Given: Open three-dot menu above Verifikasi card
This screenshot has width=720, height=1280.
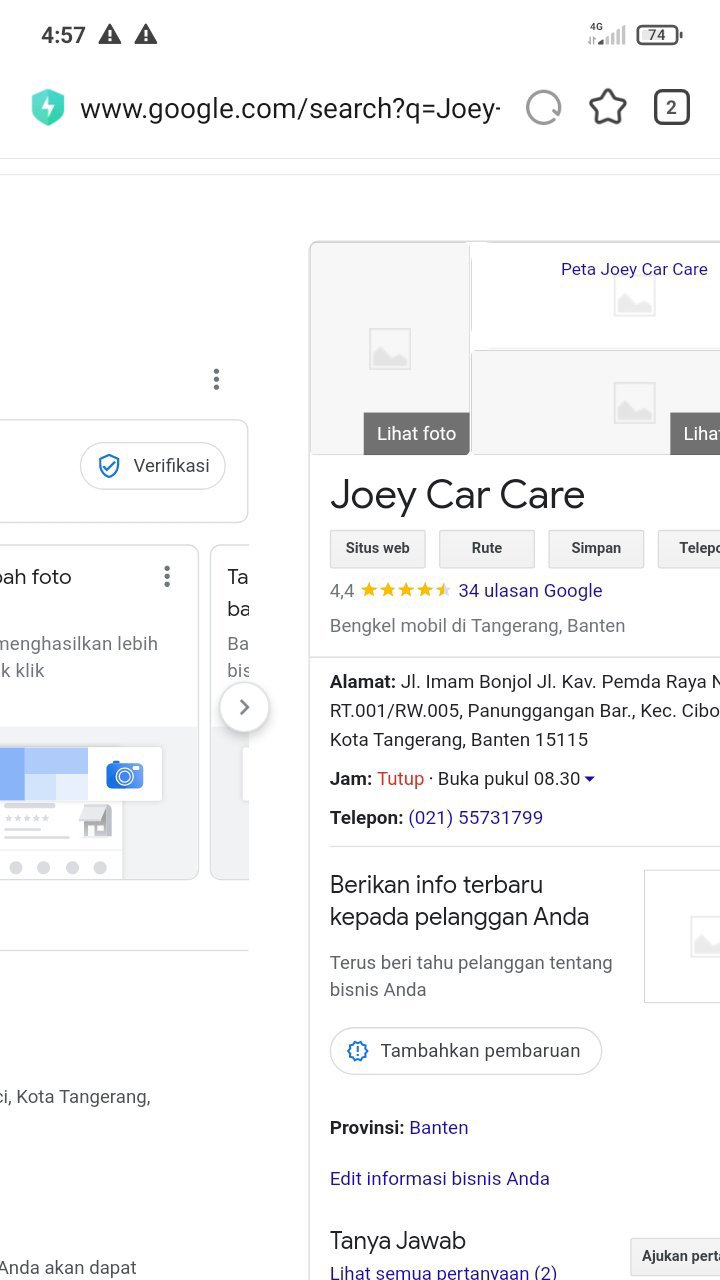Looking at the screenshot, I should point(216,379).
